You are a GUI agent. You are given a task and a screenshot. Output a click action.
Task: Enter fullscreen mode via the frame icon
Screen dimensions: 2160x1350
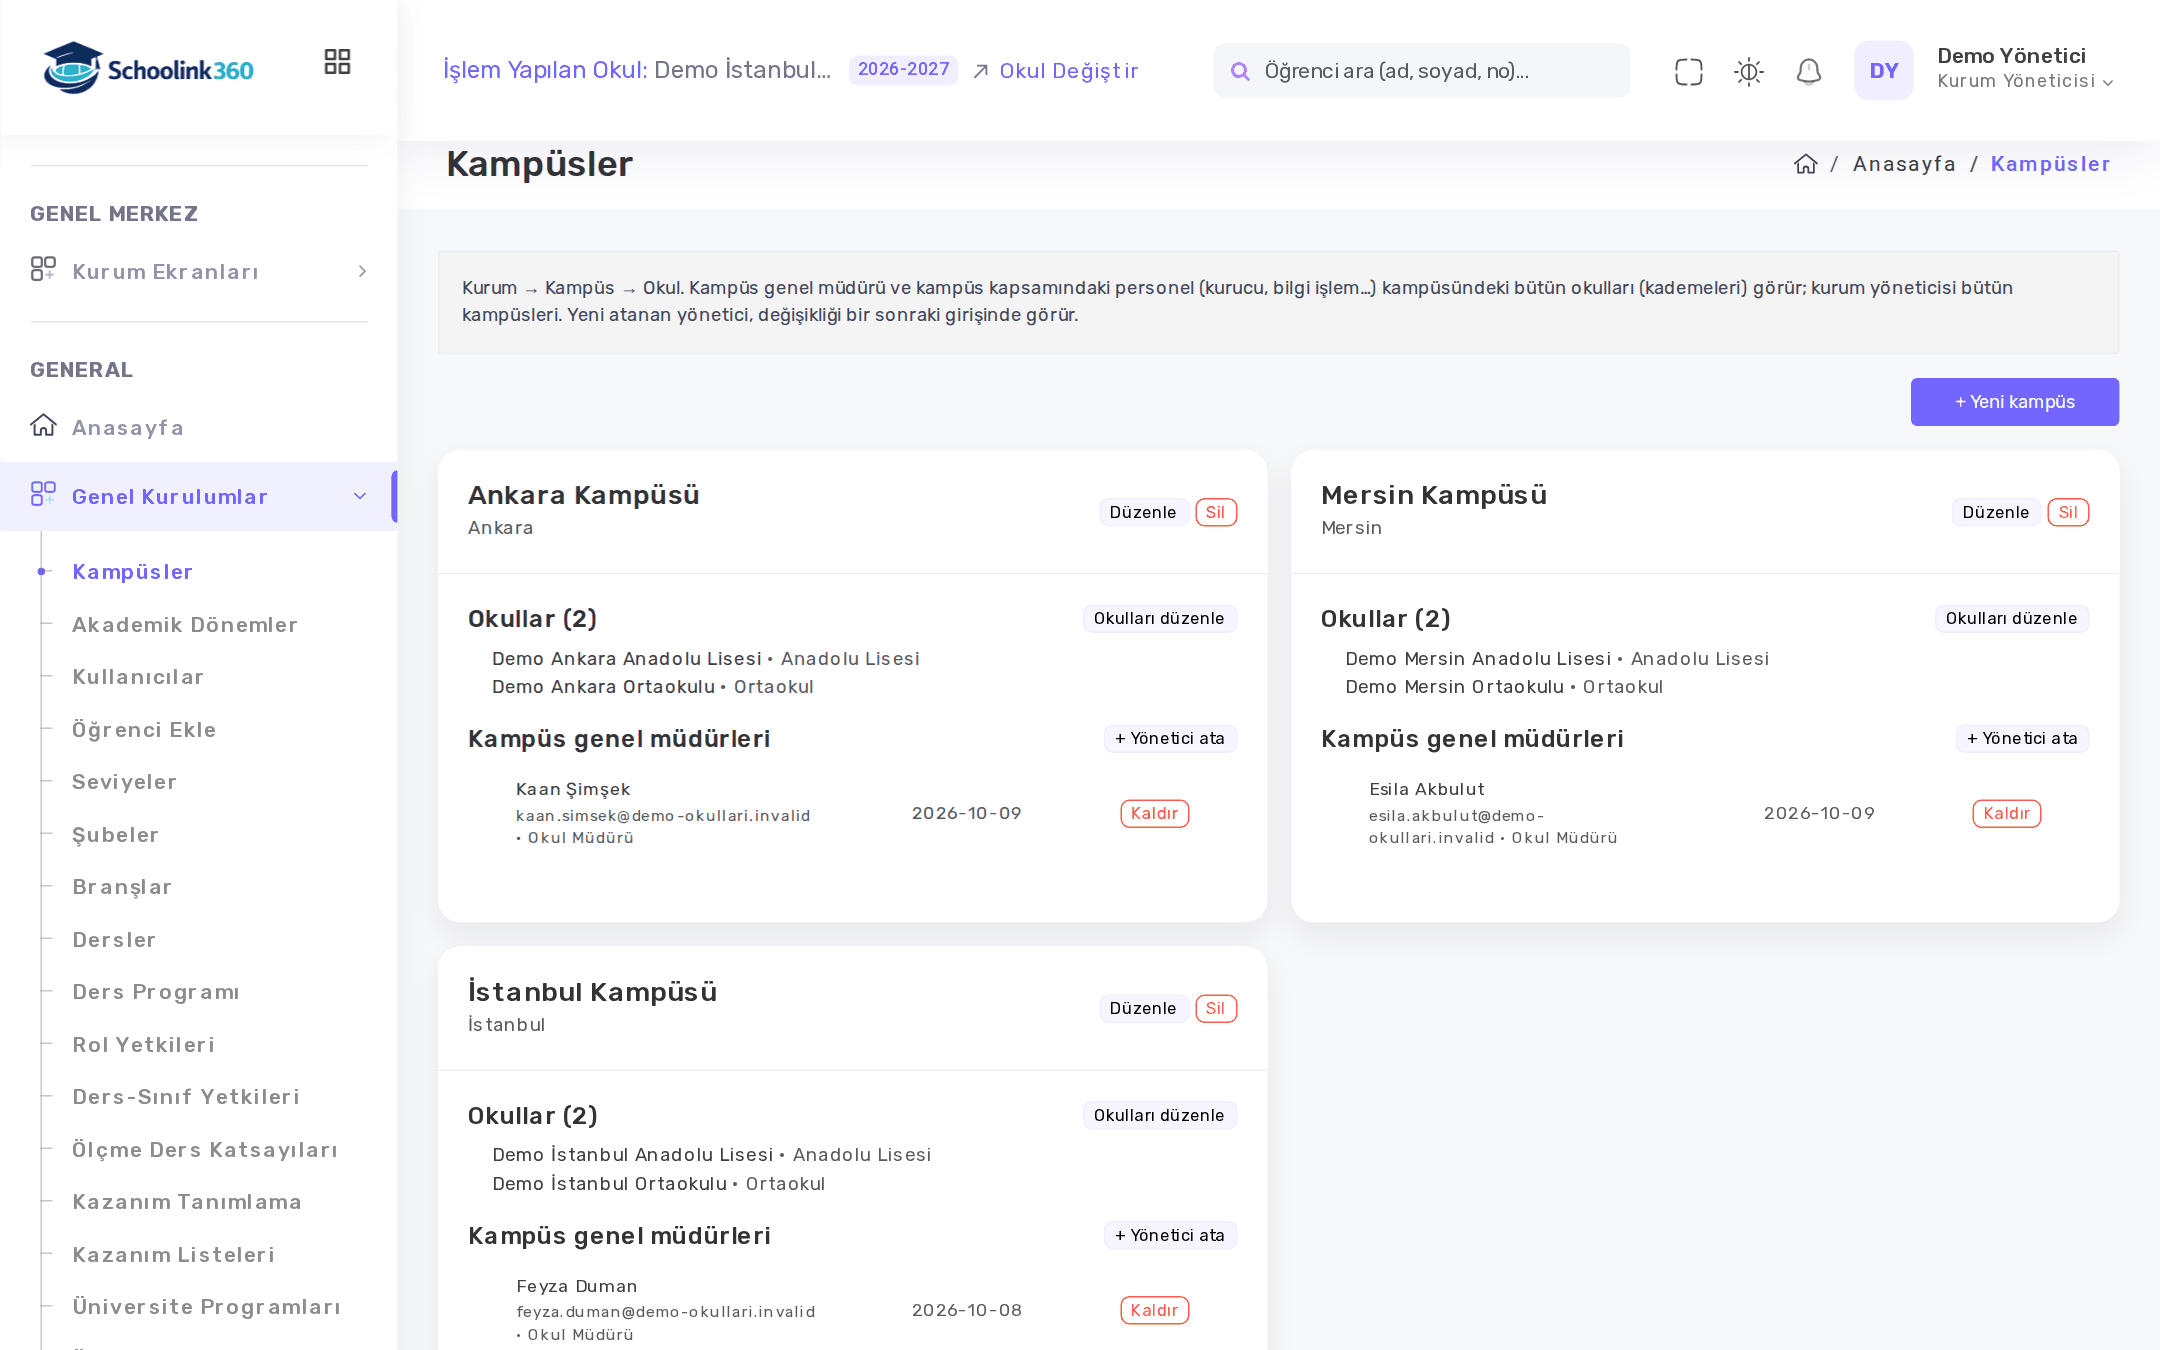coord(1688,71)
